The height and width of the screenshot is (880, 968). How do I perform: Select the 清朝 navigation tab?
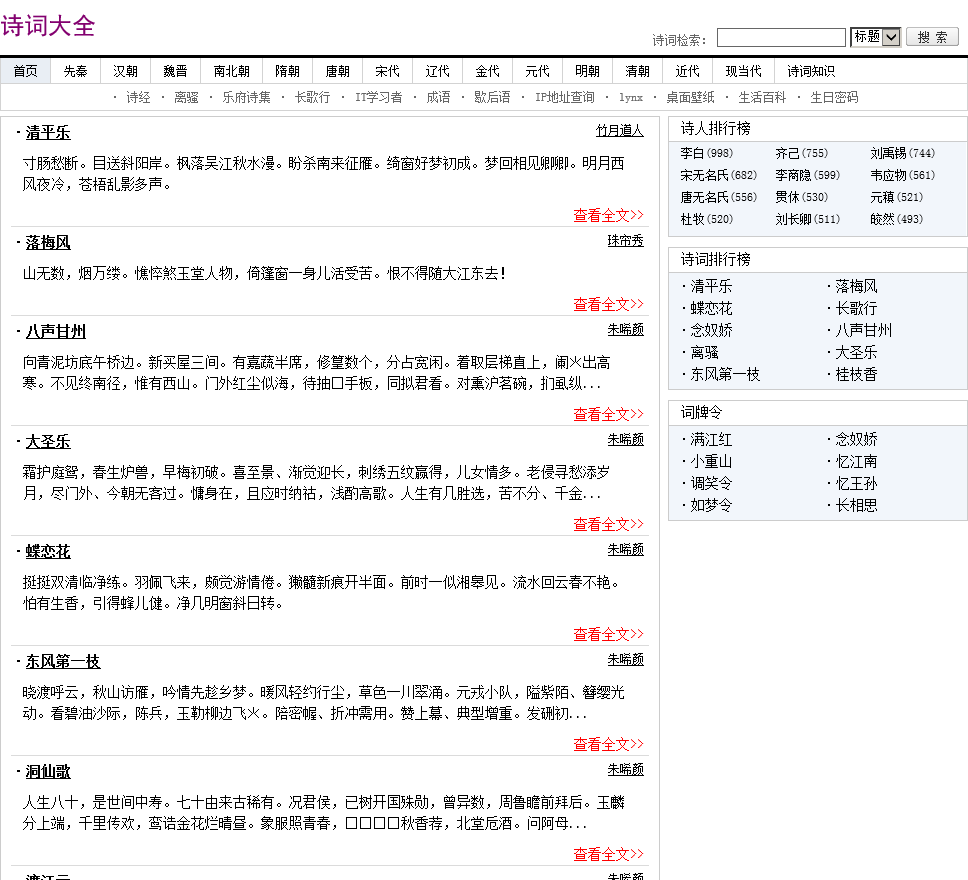click(638, 71)
